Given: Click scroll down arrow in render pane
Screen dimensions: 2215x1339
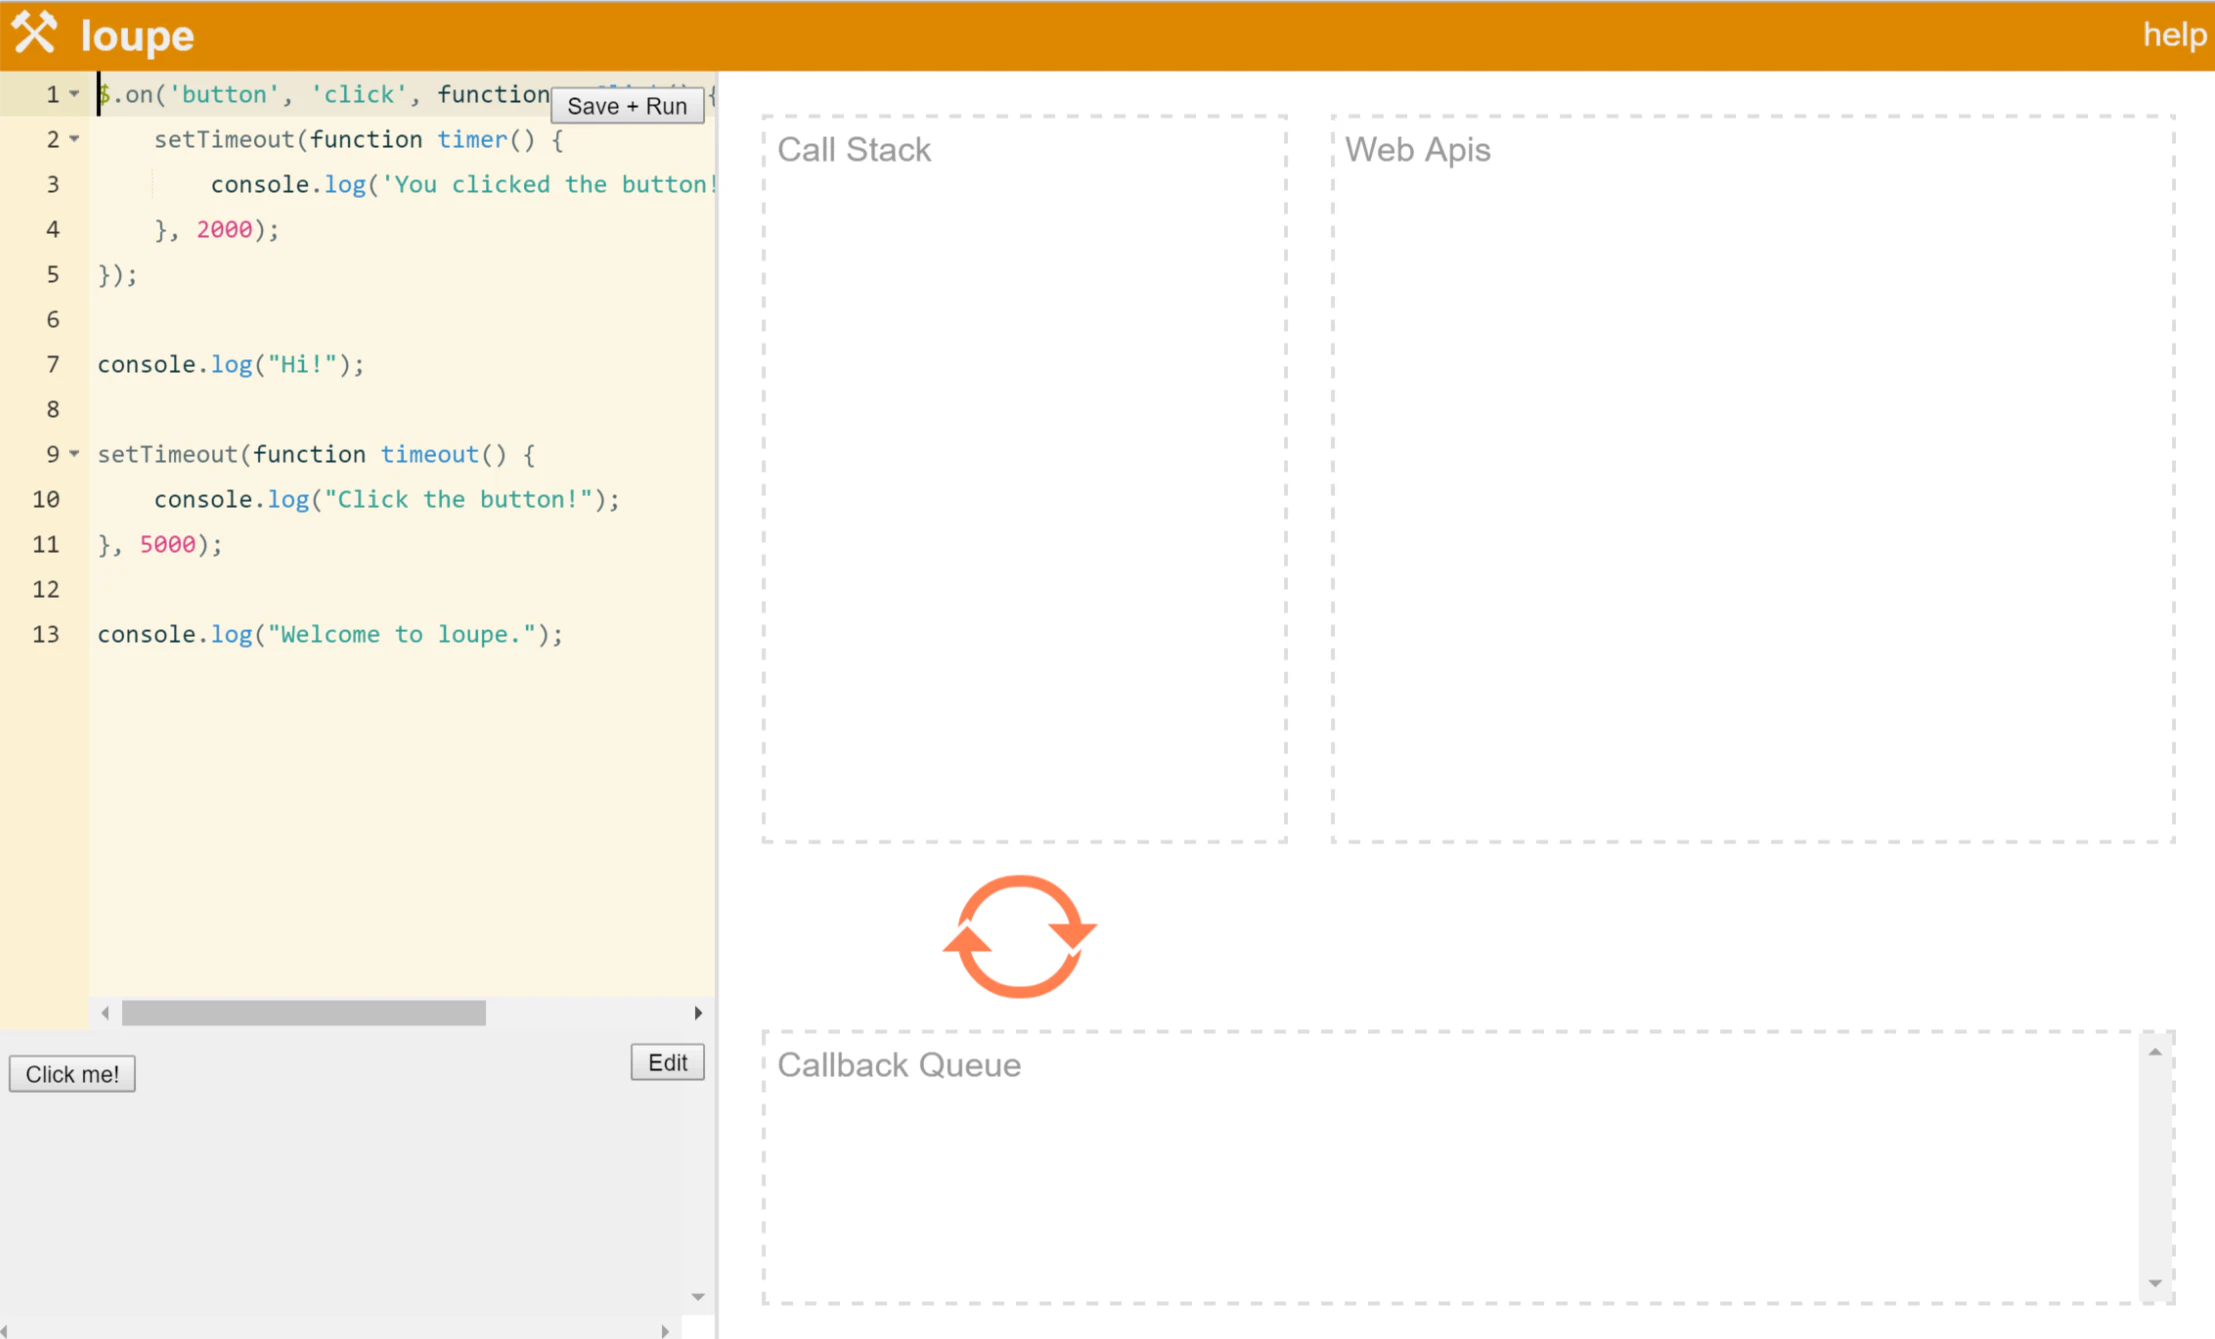Looking at the screenshot, I should coord(698,1297).
